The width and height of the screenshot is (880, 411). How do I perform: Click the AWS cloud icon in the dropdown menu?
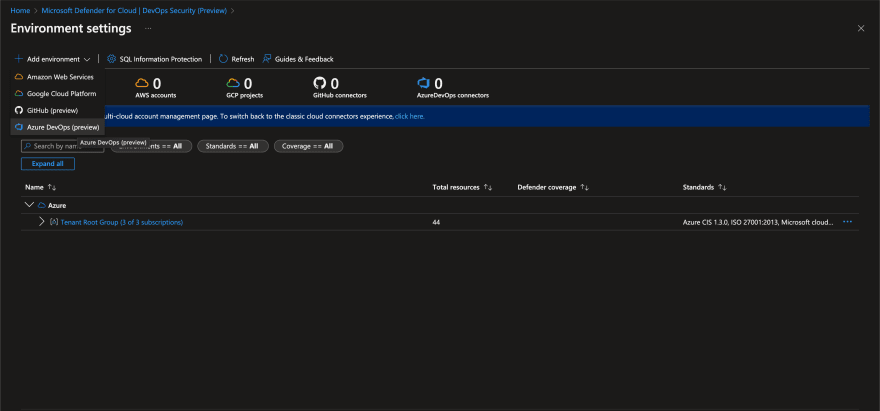pos(19,77)
